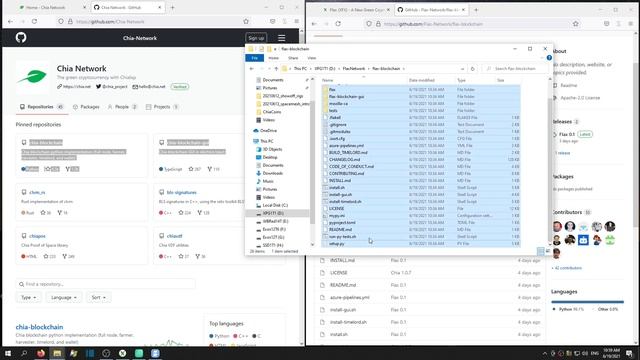Expand the File Explorer address bar history dropdown

[462, 69]
